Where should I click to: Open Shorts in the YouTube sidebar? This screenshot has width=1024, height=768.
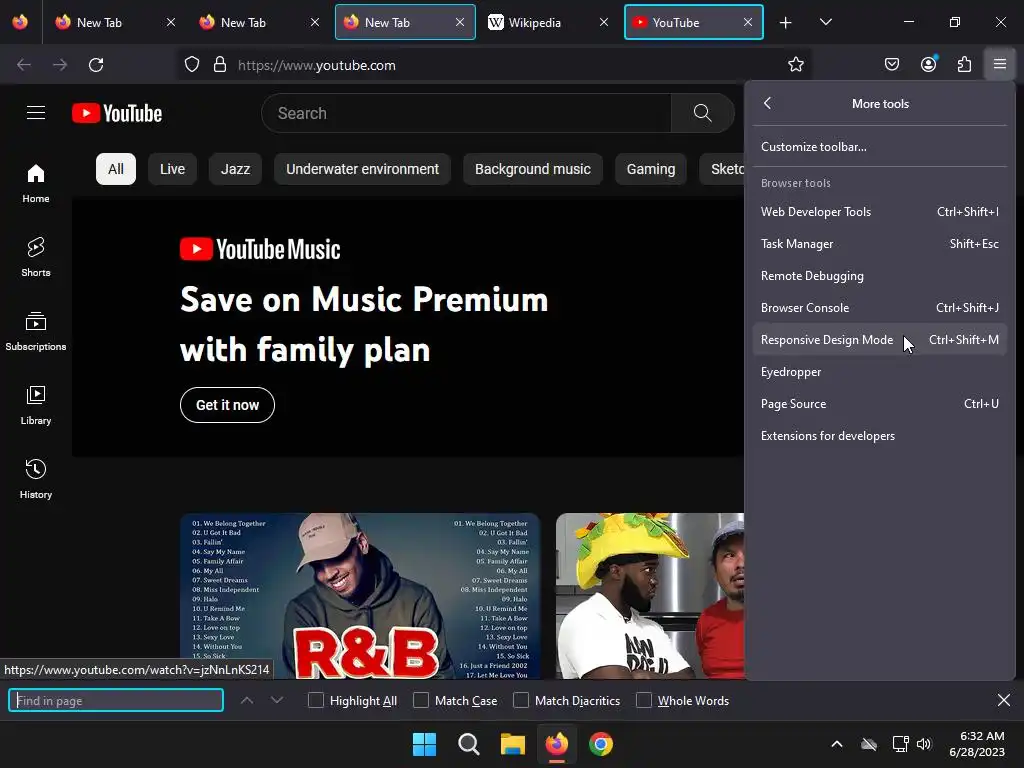(x=36, y=257)
